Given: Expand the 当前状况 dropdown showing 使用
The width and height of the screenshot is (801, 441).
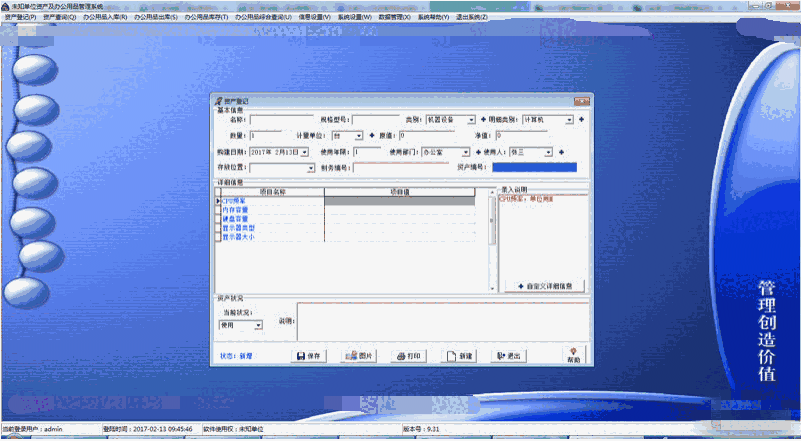Looking at the screenshot, I should point(258,325).
